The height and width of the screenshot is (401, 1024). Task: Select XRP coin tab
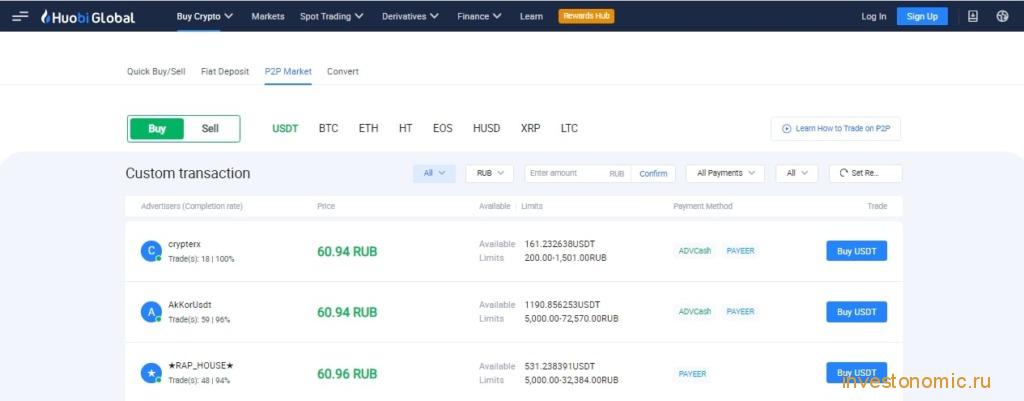530,129
